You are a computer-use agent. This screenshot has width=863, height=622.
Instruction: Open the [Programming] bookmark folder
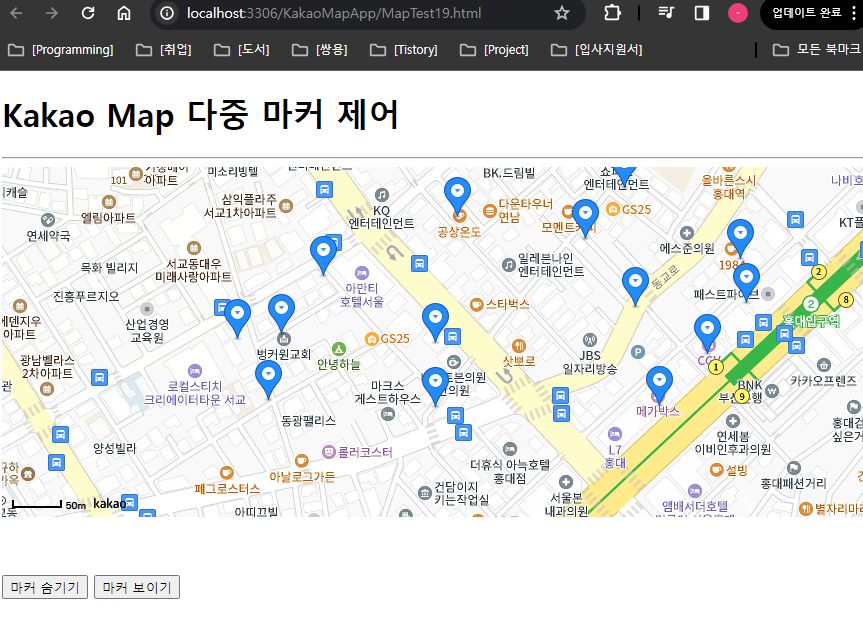click(x=61, y=50)
